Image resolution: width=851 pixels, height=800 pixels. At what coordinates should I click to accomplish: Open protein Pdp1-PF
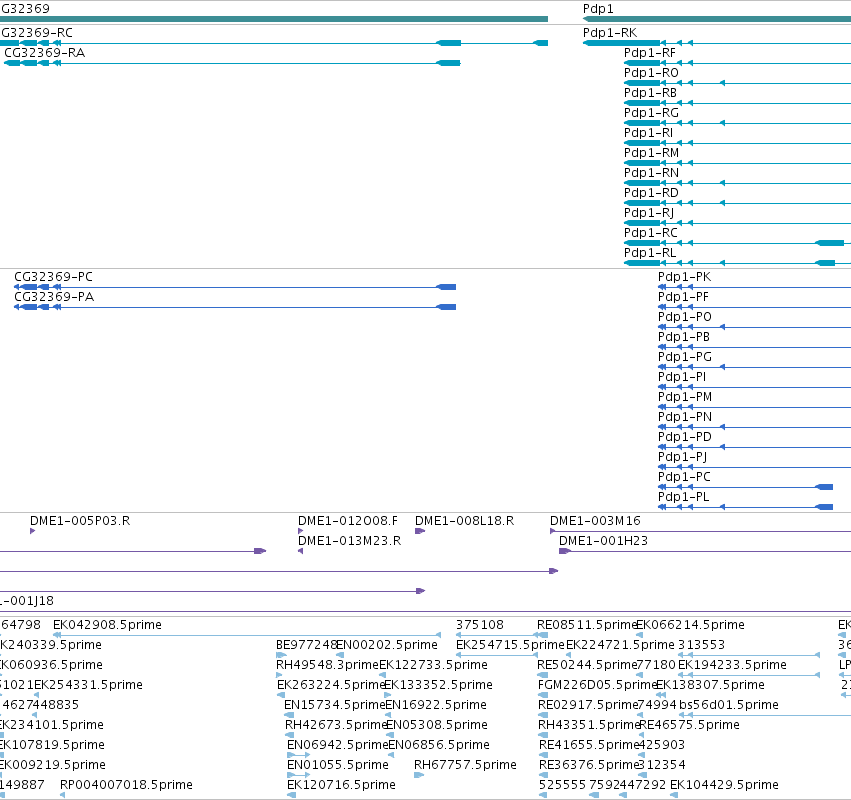click(x=683, y=297)
